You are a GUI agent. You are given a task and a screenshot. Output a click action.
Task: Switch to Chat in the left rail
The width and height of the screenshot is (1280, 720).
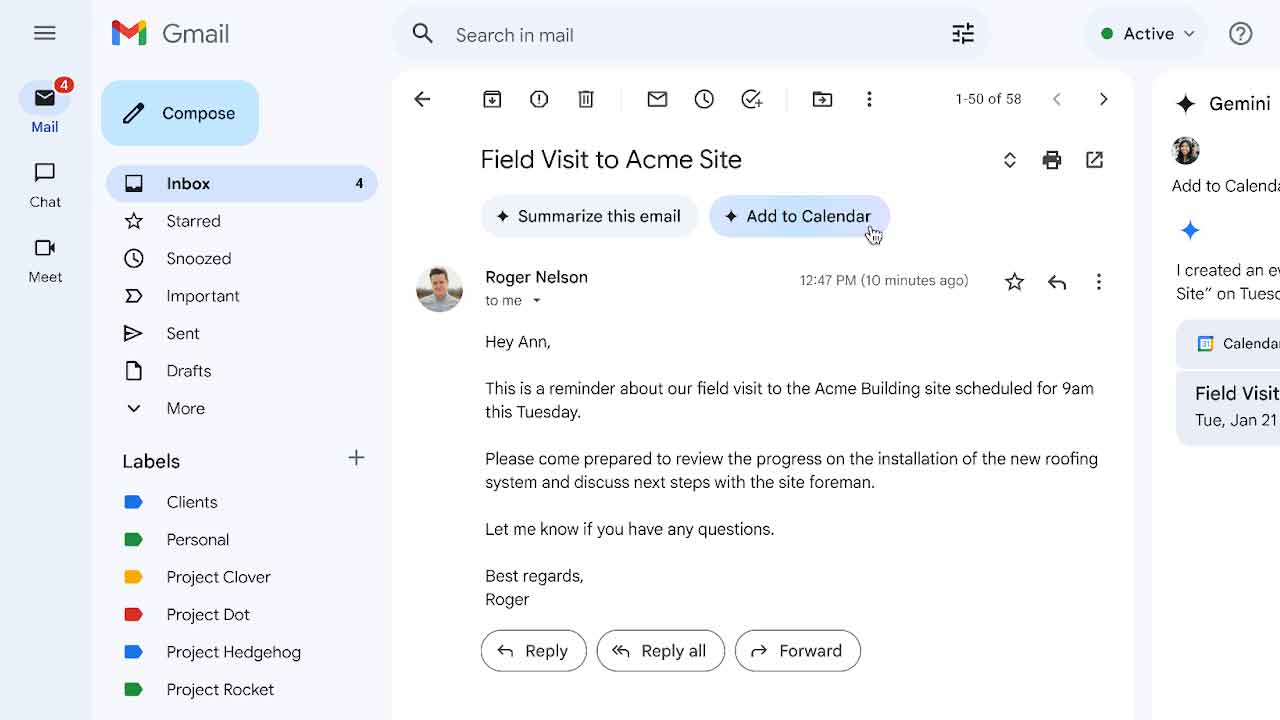click(45, 185)
